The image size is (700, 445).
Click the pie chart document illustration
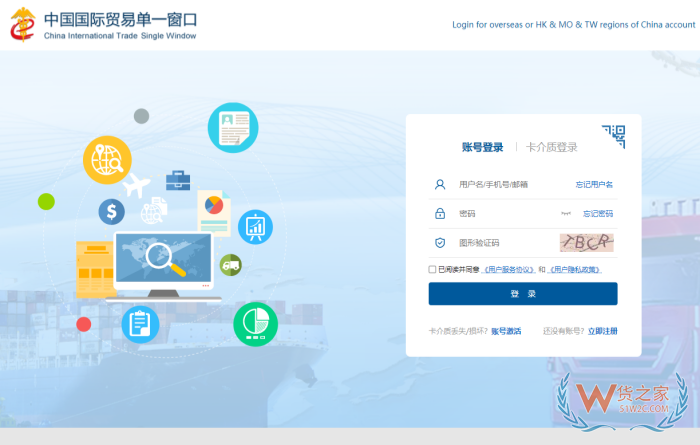click(214, 213)
